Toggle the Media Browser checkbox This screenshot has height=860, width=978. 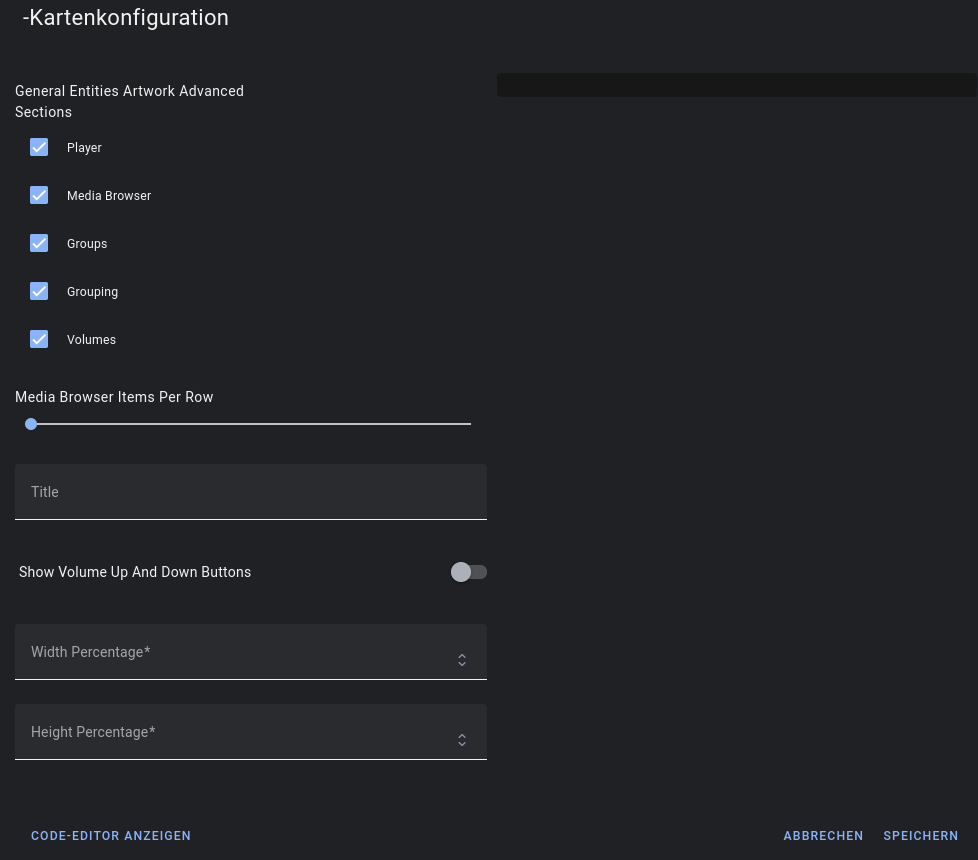point(39,195)
